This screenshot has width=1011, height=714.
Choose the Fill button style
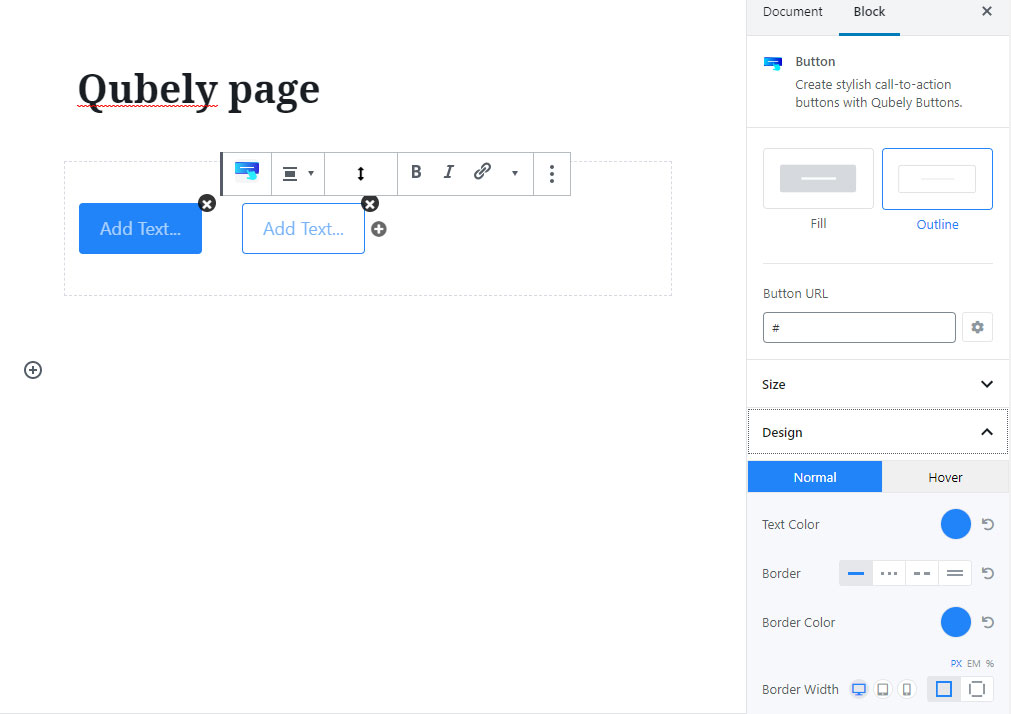[818, 179]
